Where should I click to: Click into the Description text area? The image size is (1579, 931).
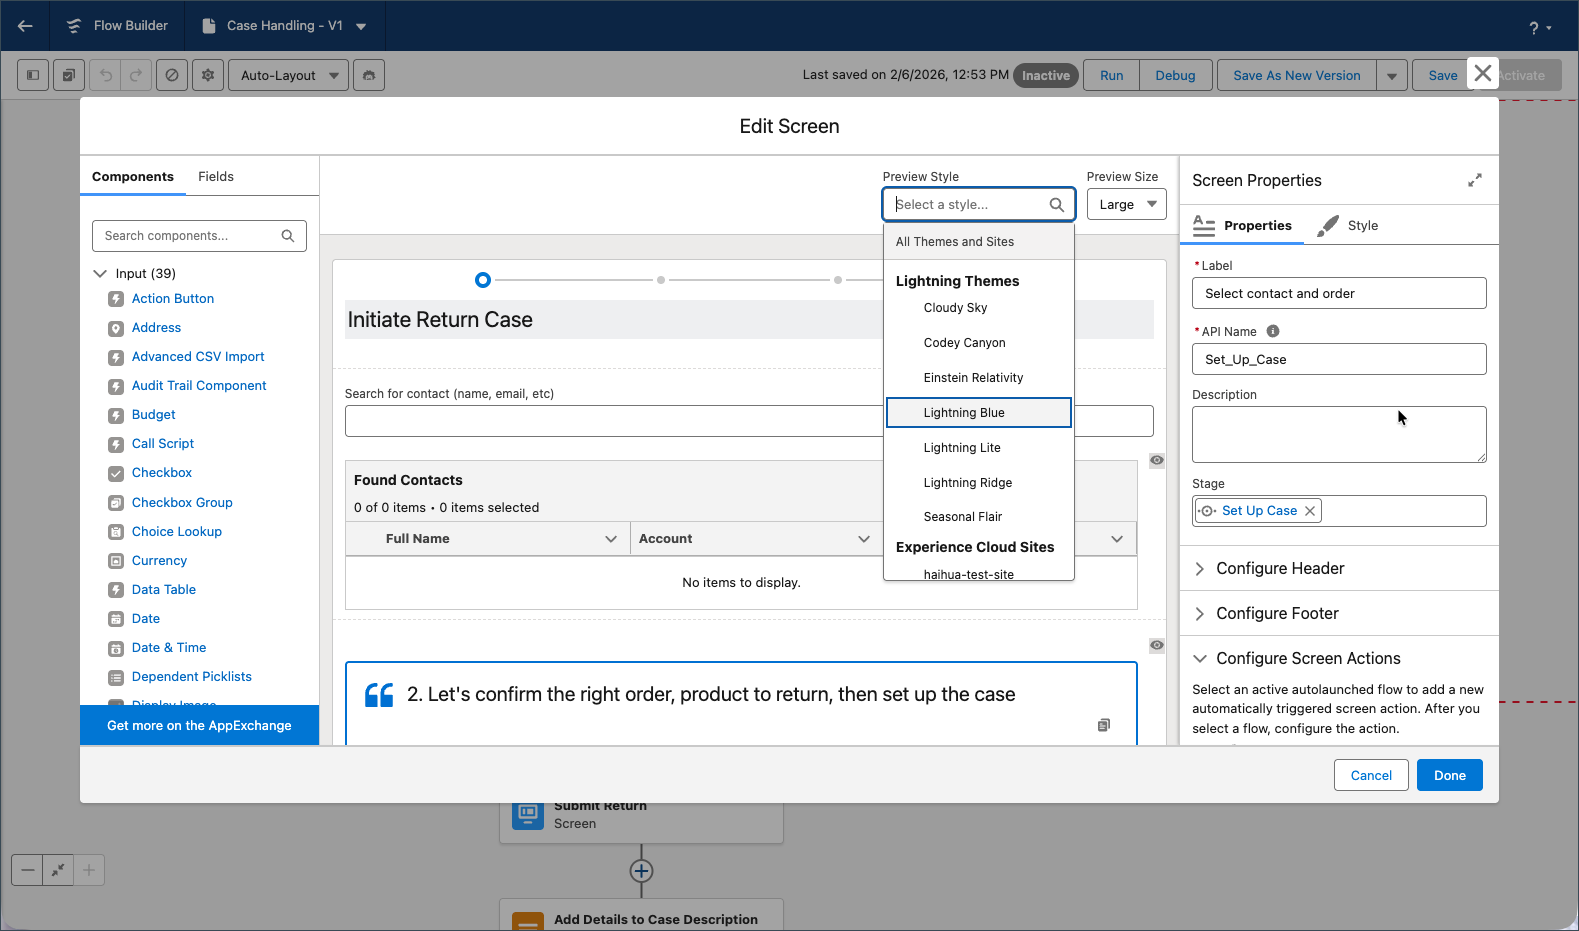pos(1338,434)
